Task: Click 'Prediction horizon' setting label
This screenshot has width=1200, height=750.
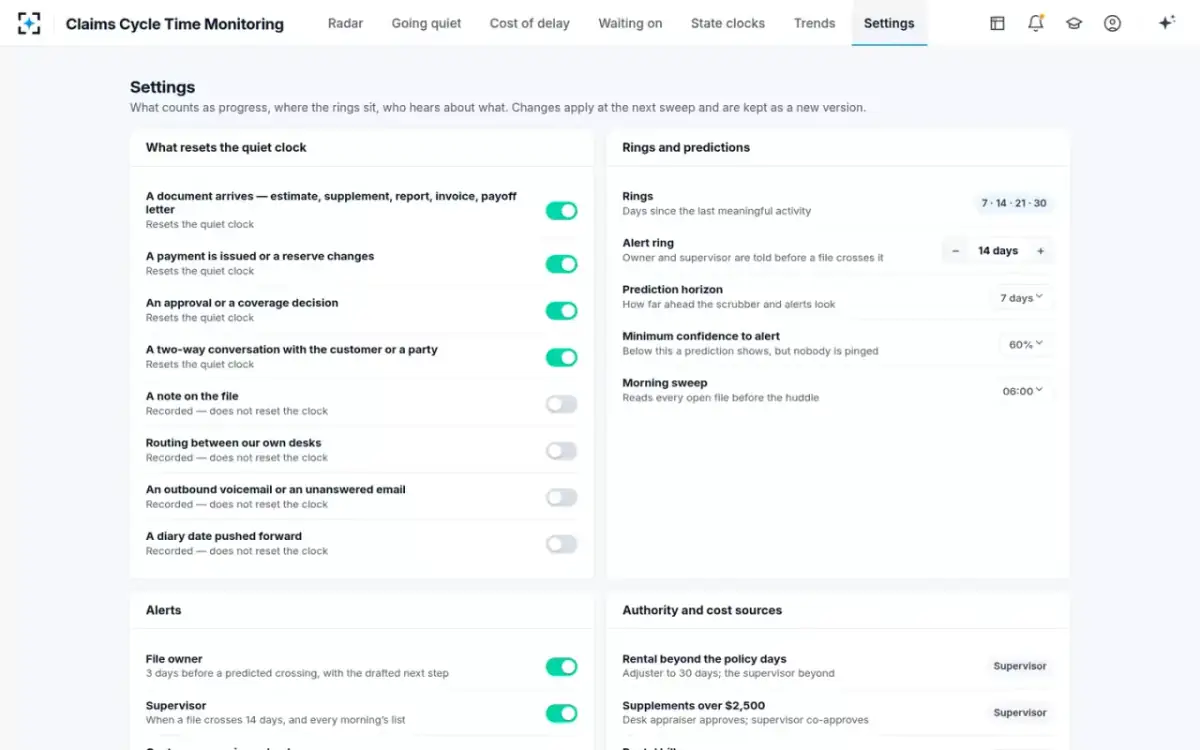Action: (x=672, y=290)
